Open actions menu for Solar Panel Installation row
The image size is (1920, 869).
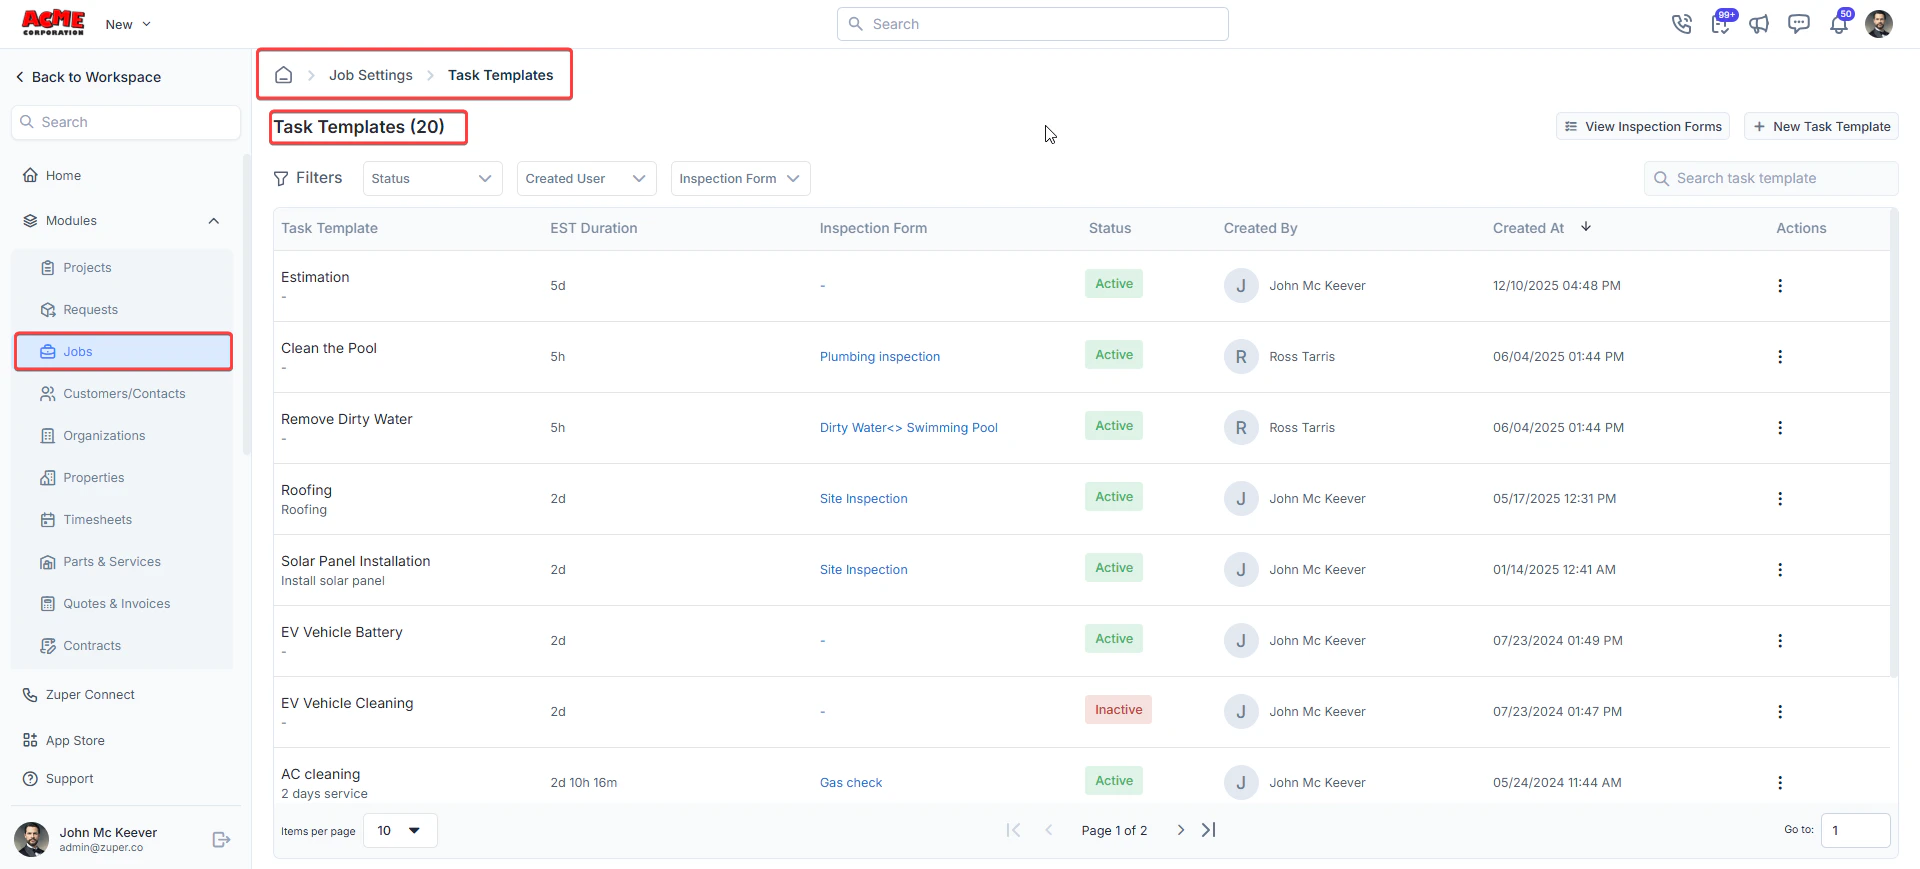point(1780,570)
